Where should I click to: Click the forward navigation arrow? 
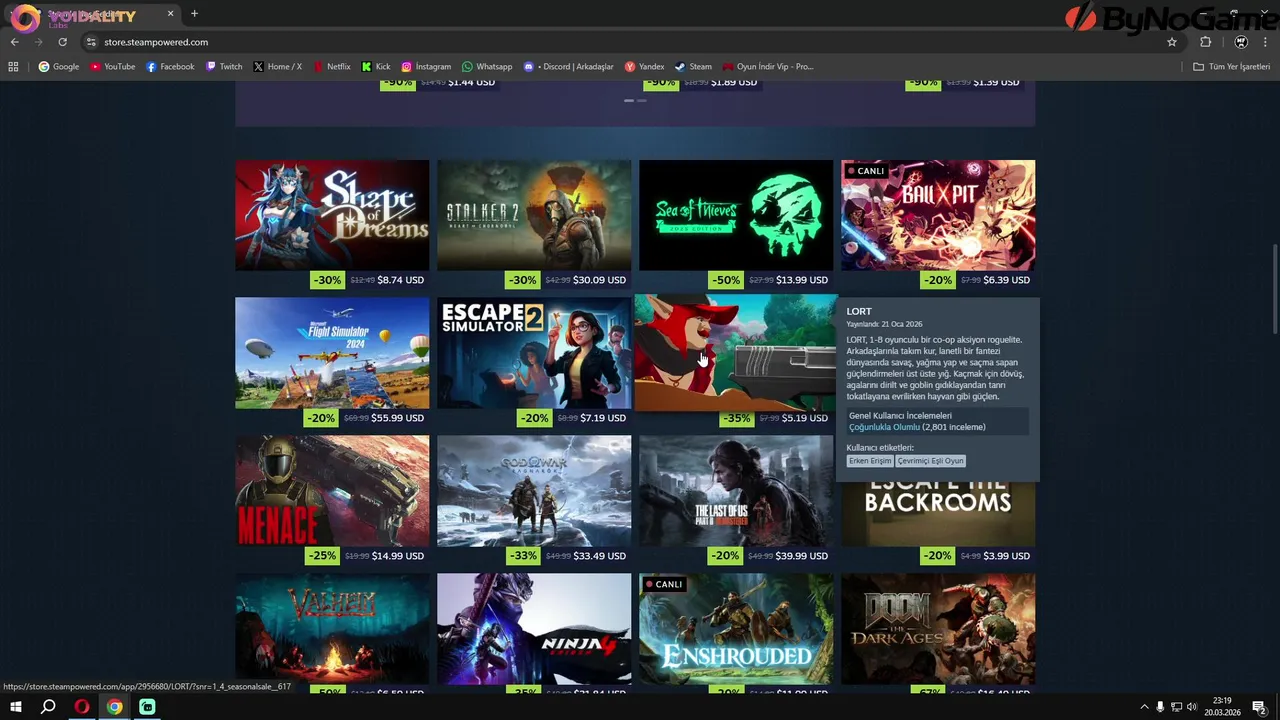pos(38,42)
